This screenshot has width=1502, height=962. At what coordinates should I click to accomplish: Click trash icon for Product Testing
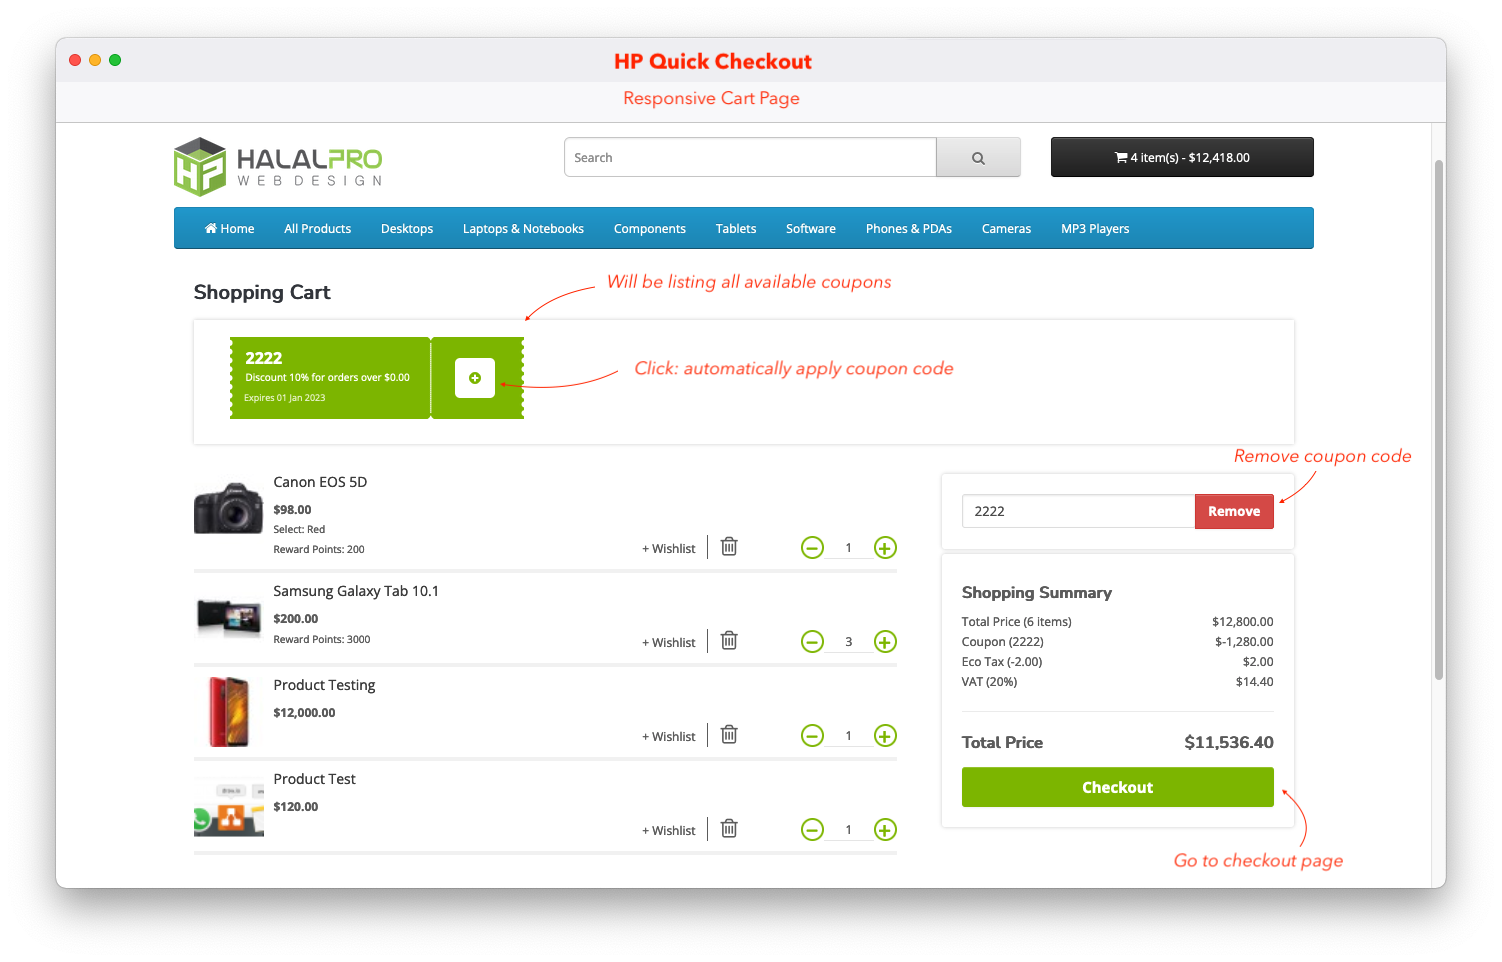coord(729,735)
